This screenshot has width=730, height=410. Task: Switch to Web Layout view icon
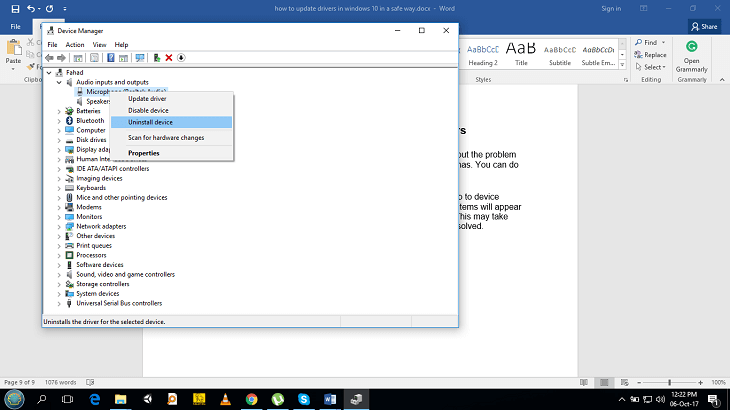point(625,383)
